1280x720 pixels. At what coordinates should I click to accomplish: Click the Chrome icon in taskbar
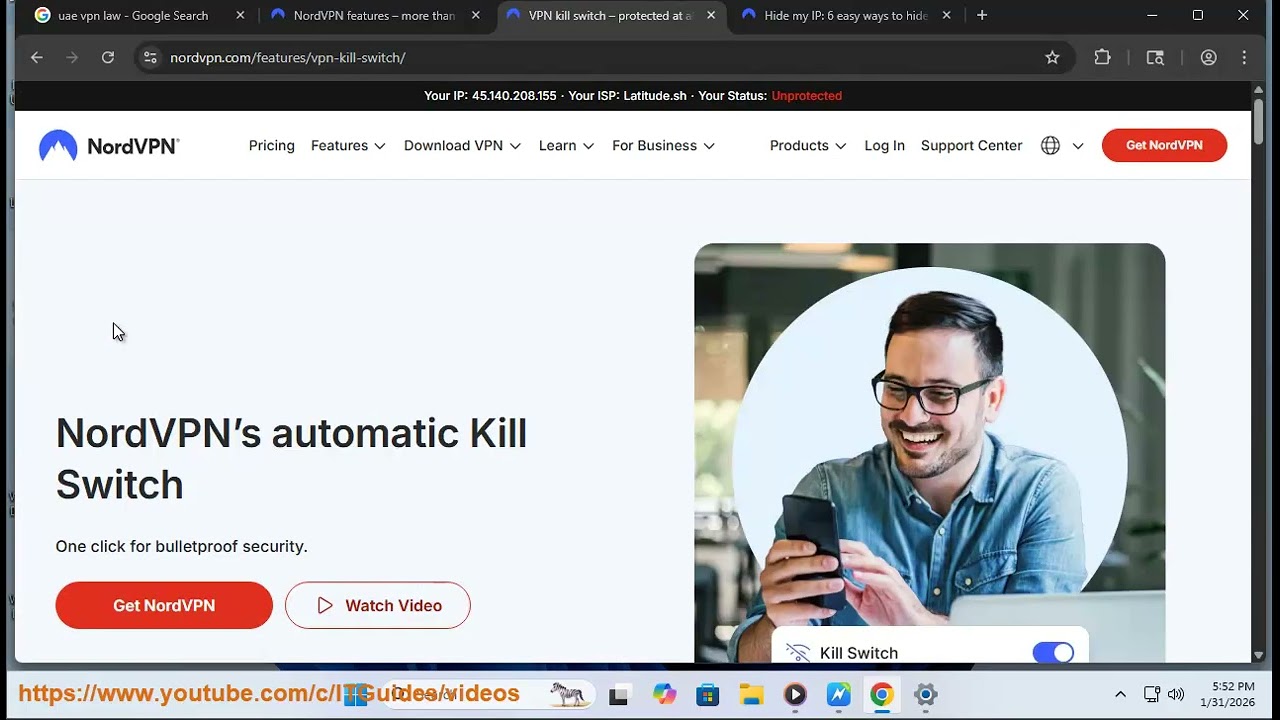881,694
